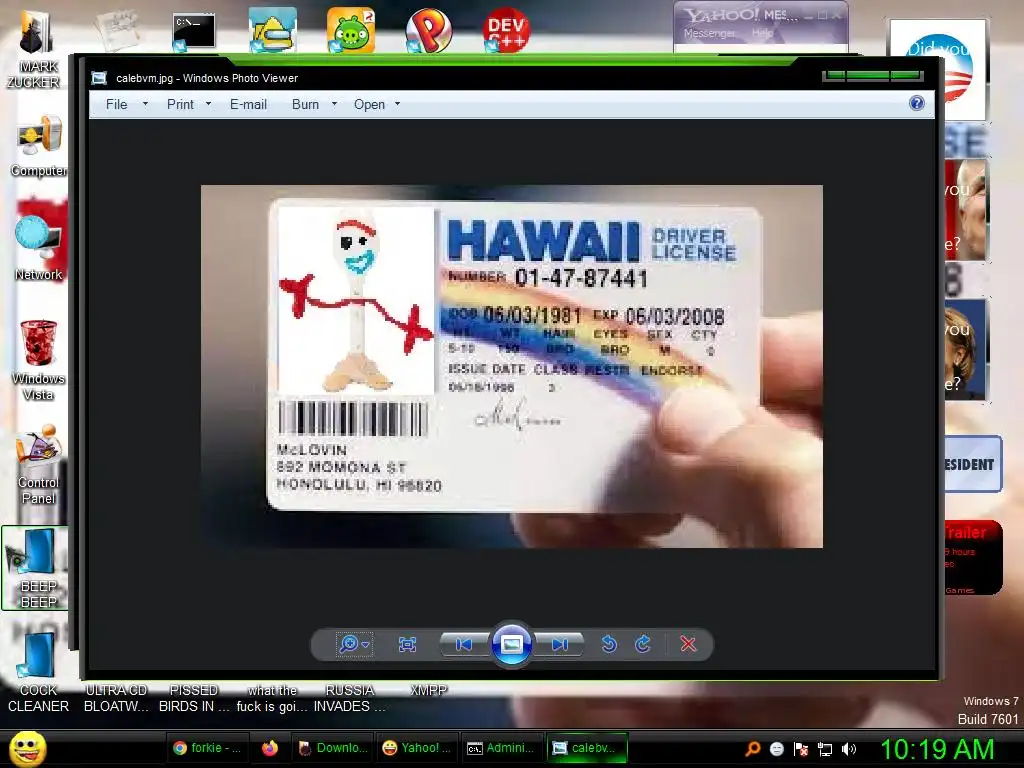Open the zoom magnifier control in Photo Viewer

pyautogui.click(x=354, y=645)
